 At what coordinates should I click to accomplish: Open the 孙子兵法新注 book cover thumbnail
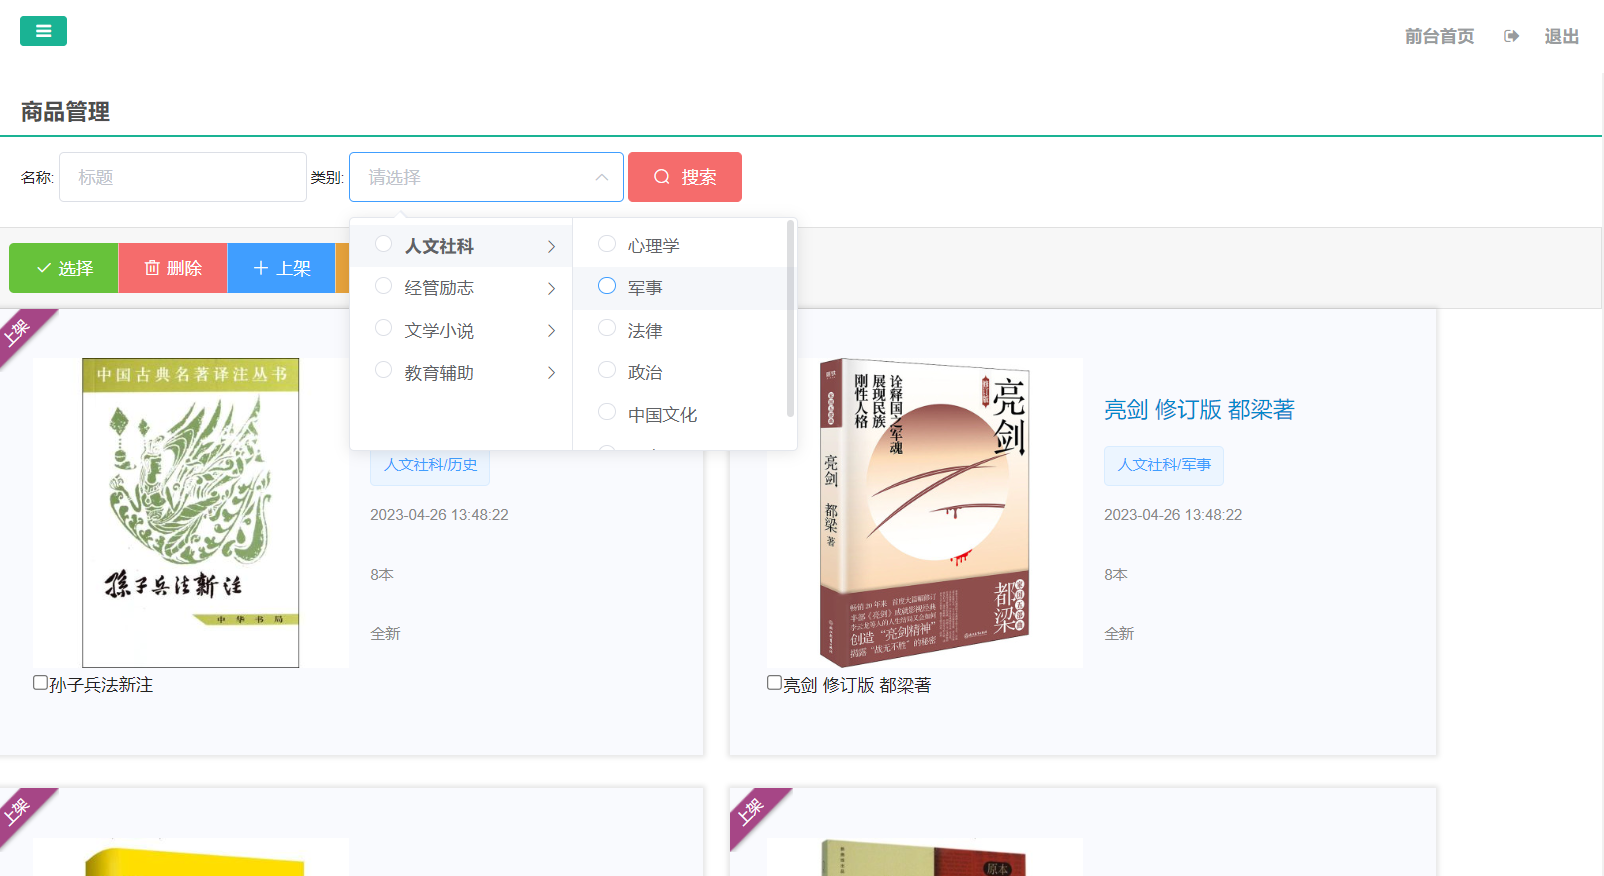pyautogui.click(x=190, y=513)
